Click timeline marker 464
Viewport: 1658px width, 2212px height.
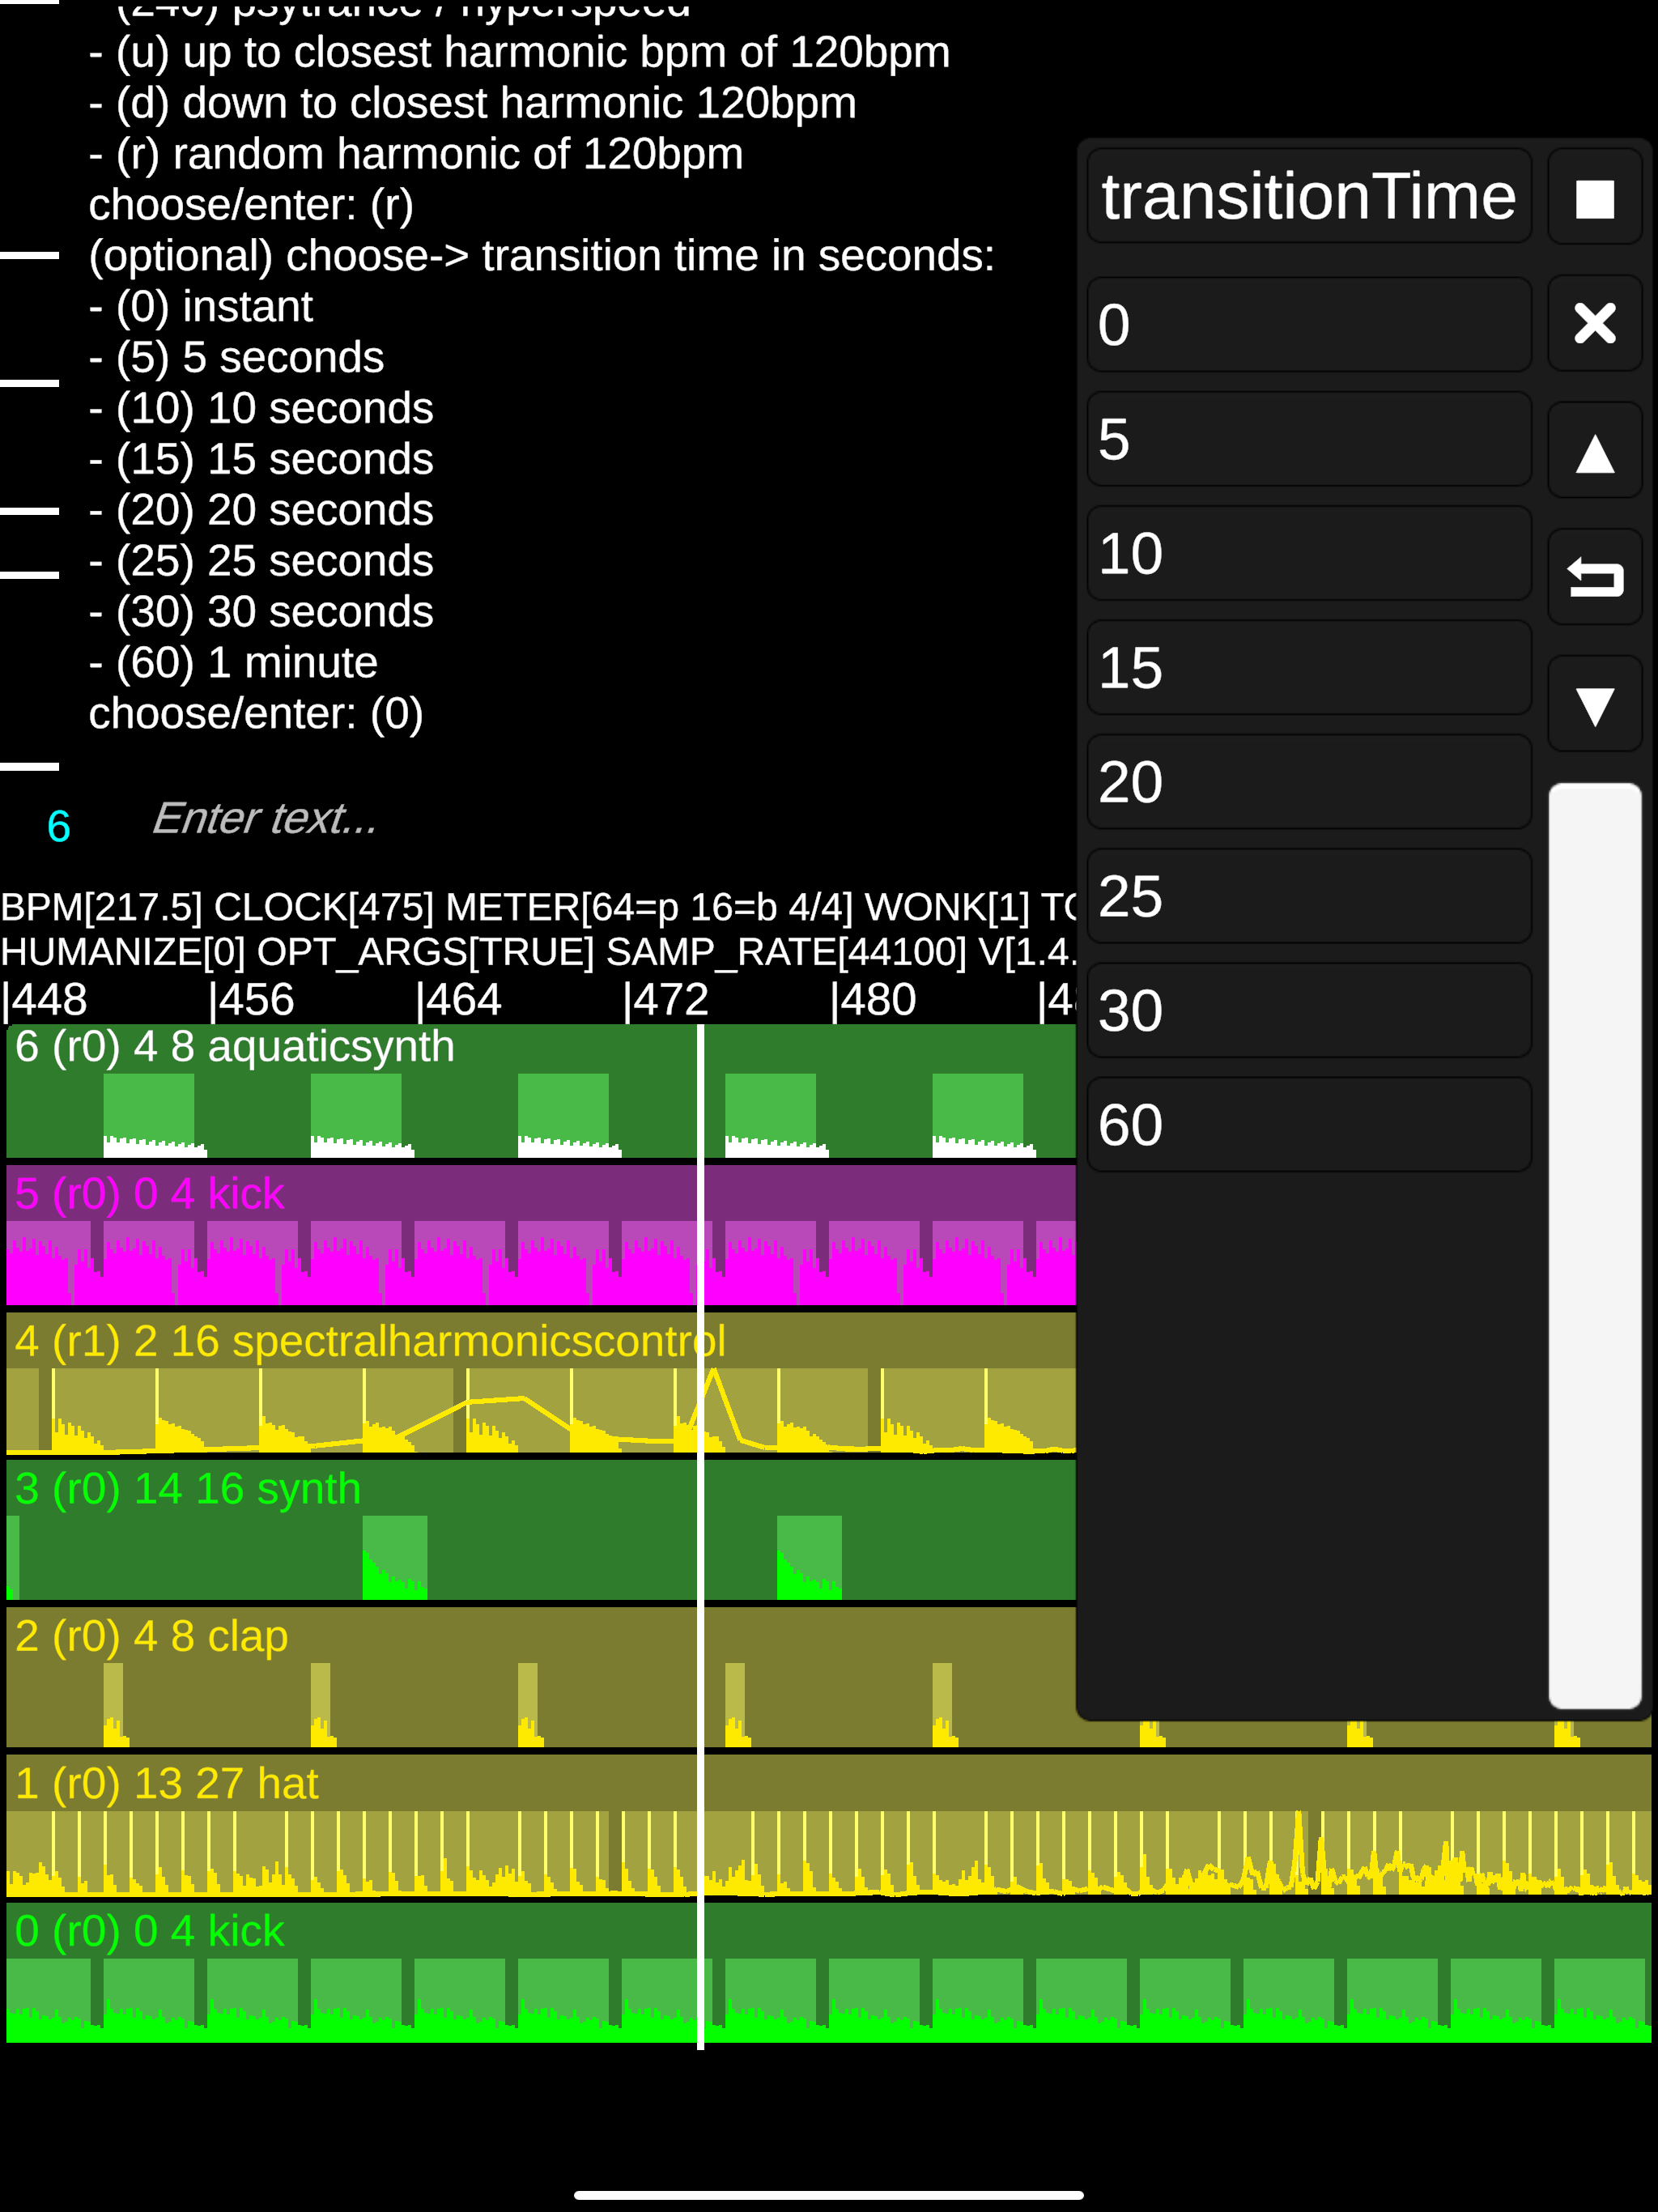(459, 1000)
